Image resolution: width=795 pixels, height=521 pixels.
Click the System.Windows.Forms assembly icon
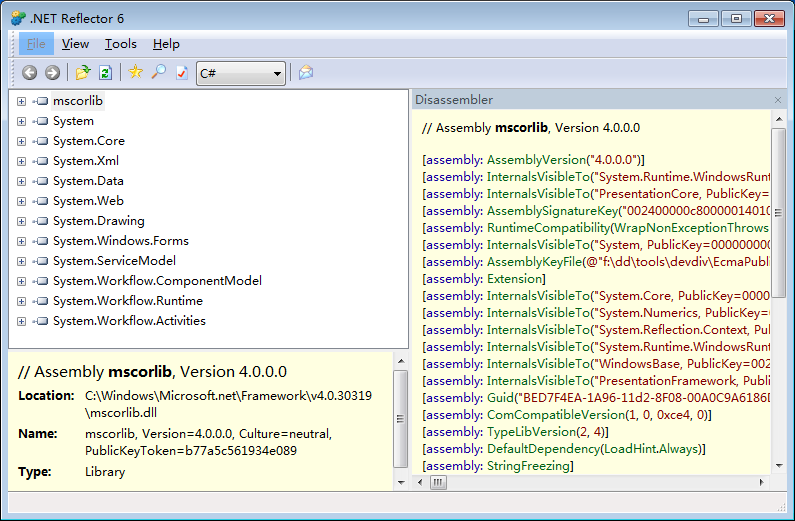tap(41, 241)
